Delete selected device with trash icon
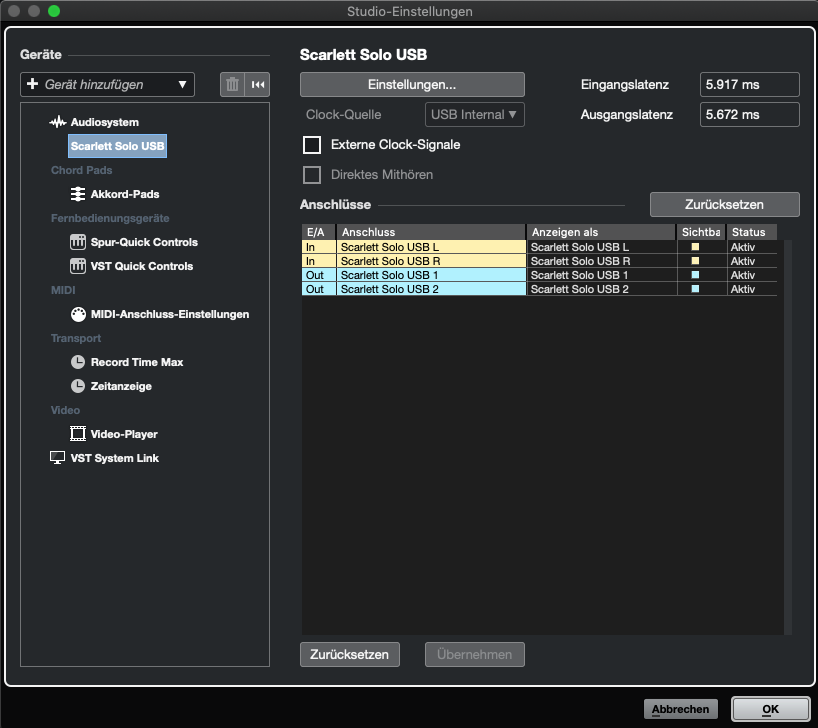This screenshot has width=818, height=728. tap(232, 85)
